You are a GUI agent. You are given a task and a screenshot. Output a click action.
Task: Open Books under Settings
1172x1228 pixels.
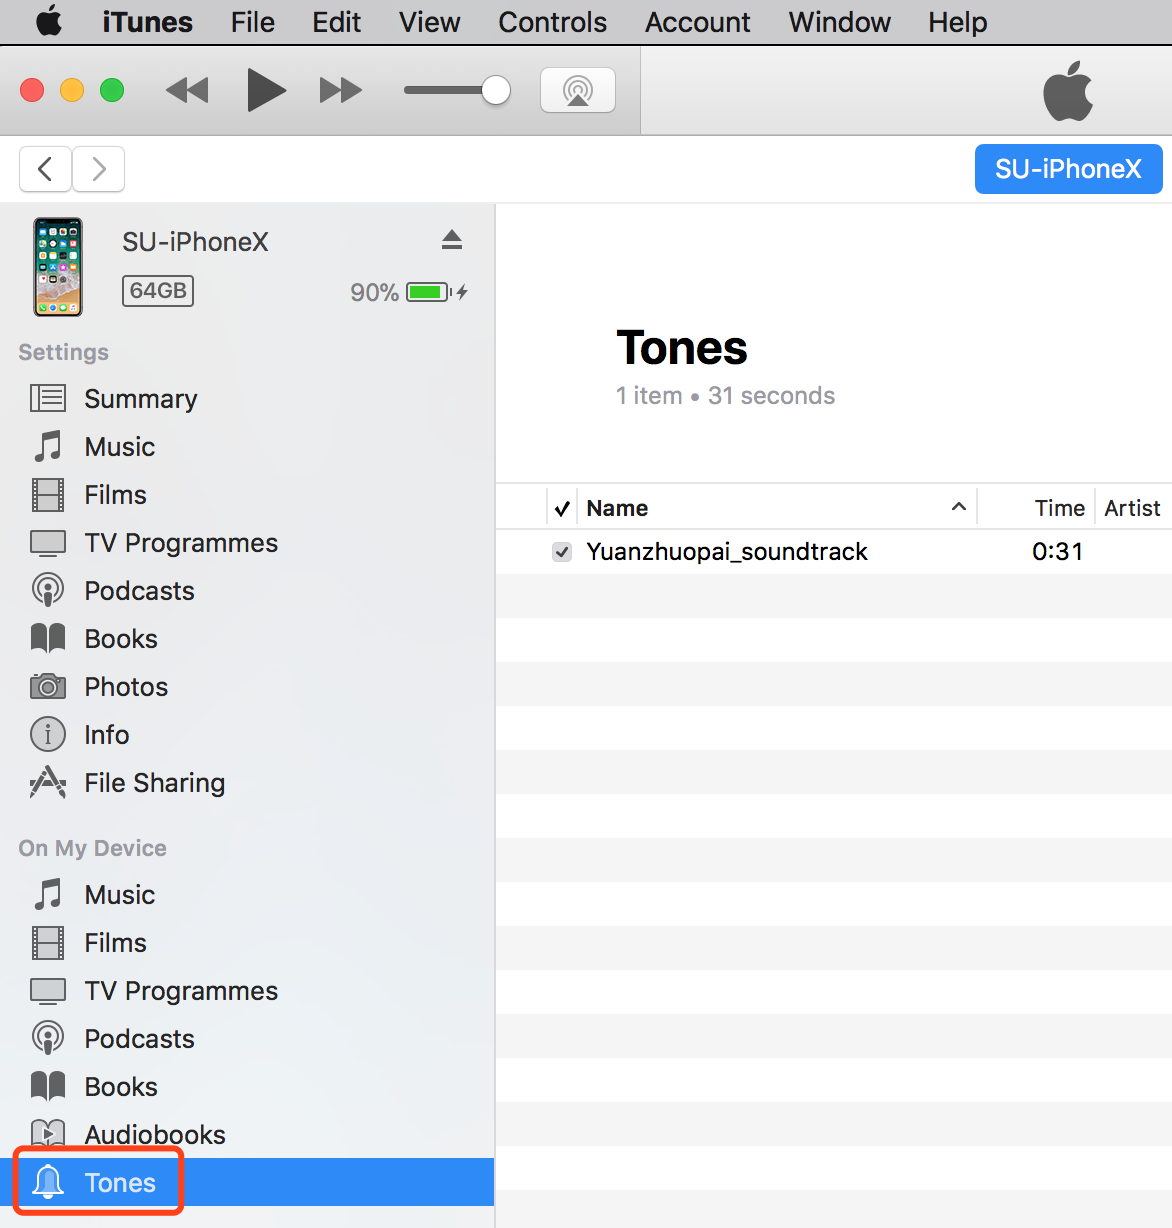click(247, 639)
